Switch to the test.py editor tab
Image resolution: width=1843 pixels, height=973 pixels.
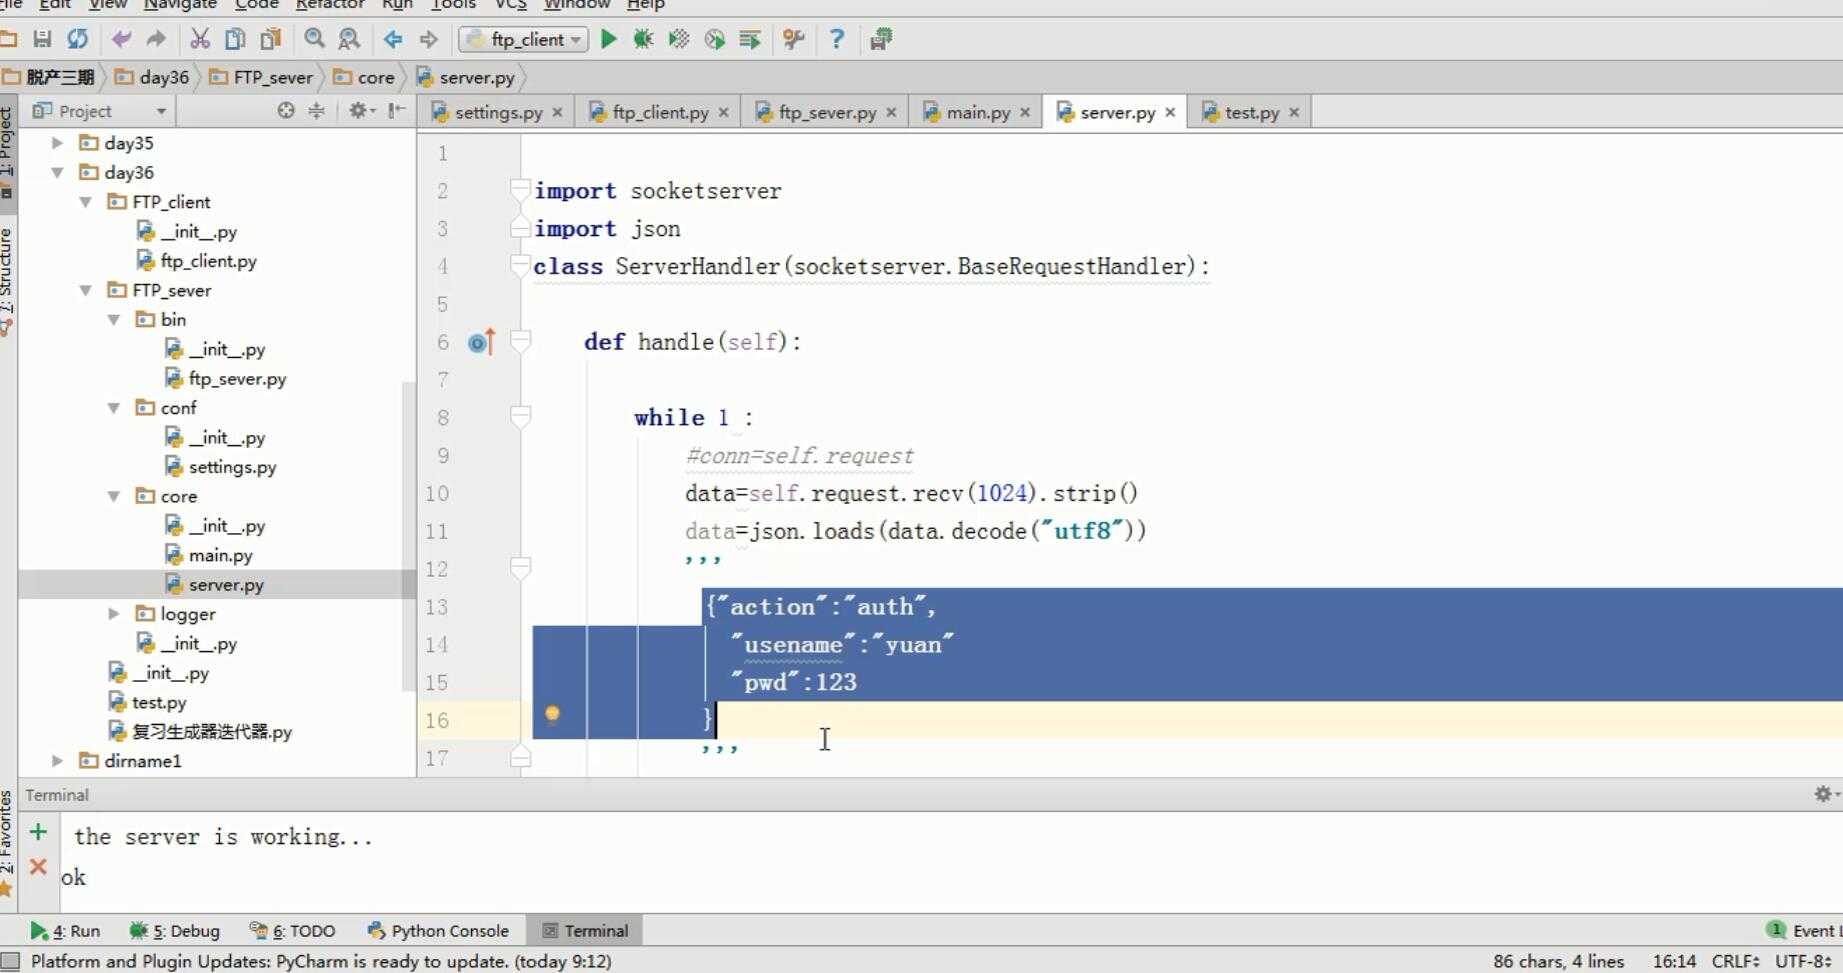(1251, 112)
